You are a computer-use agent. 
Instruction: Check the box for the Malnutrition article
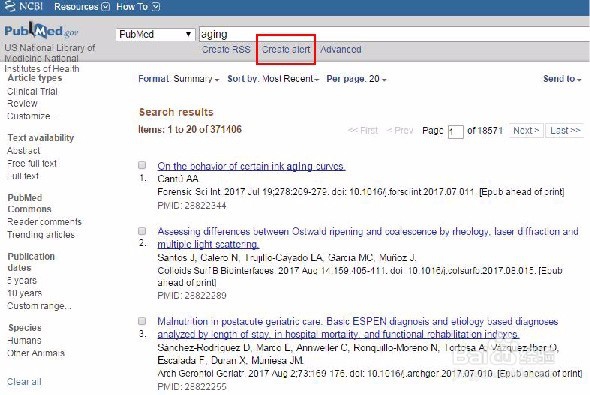pos(142,321)
